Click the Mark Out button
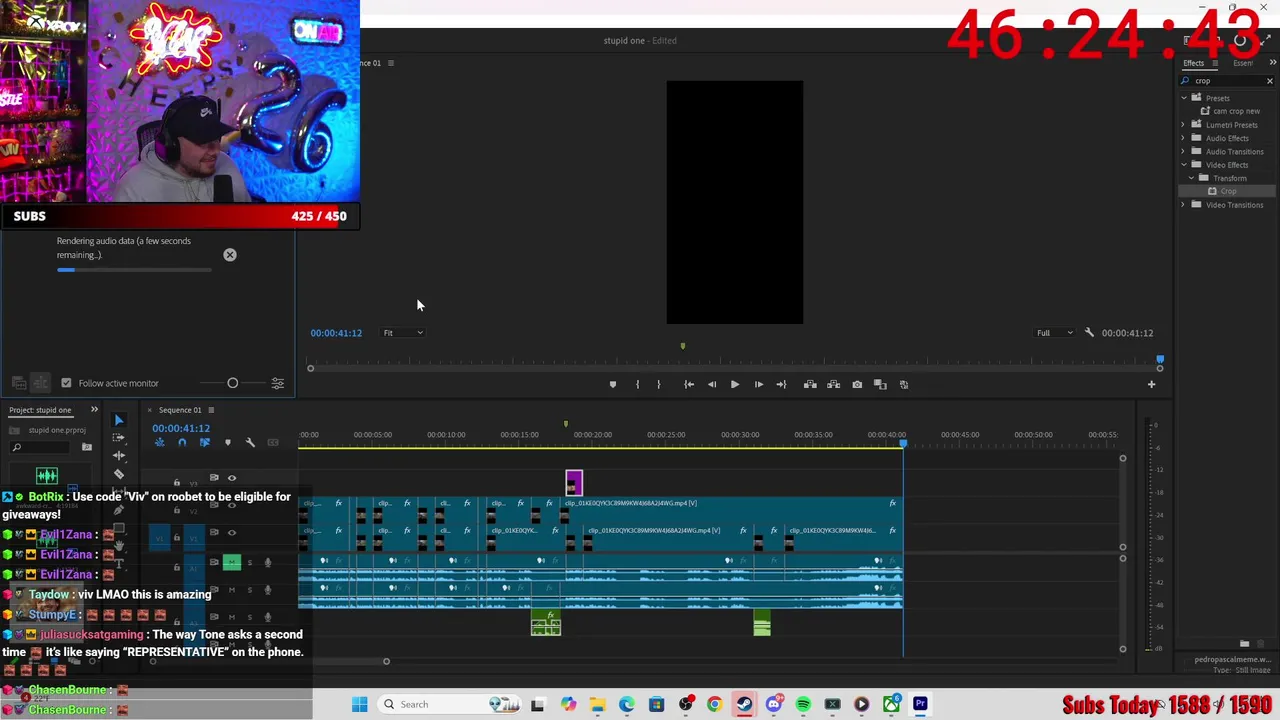 tap(658, 384)
